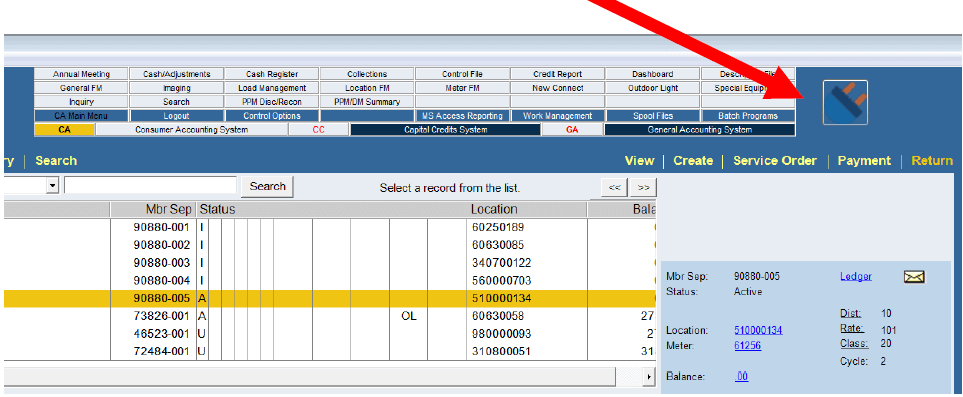Open Location FM
Screen dimensions: 963x397
367,88
